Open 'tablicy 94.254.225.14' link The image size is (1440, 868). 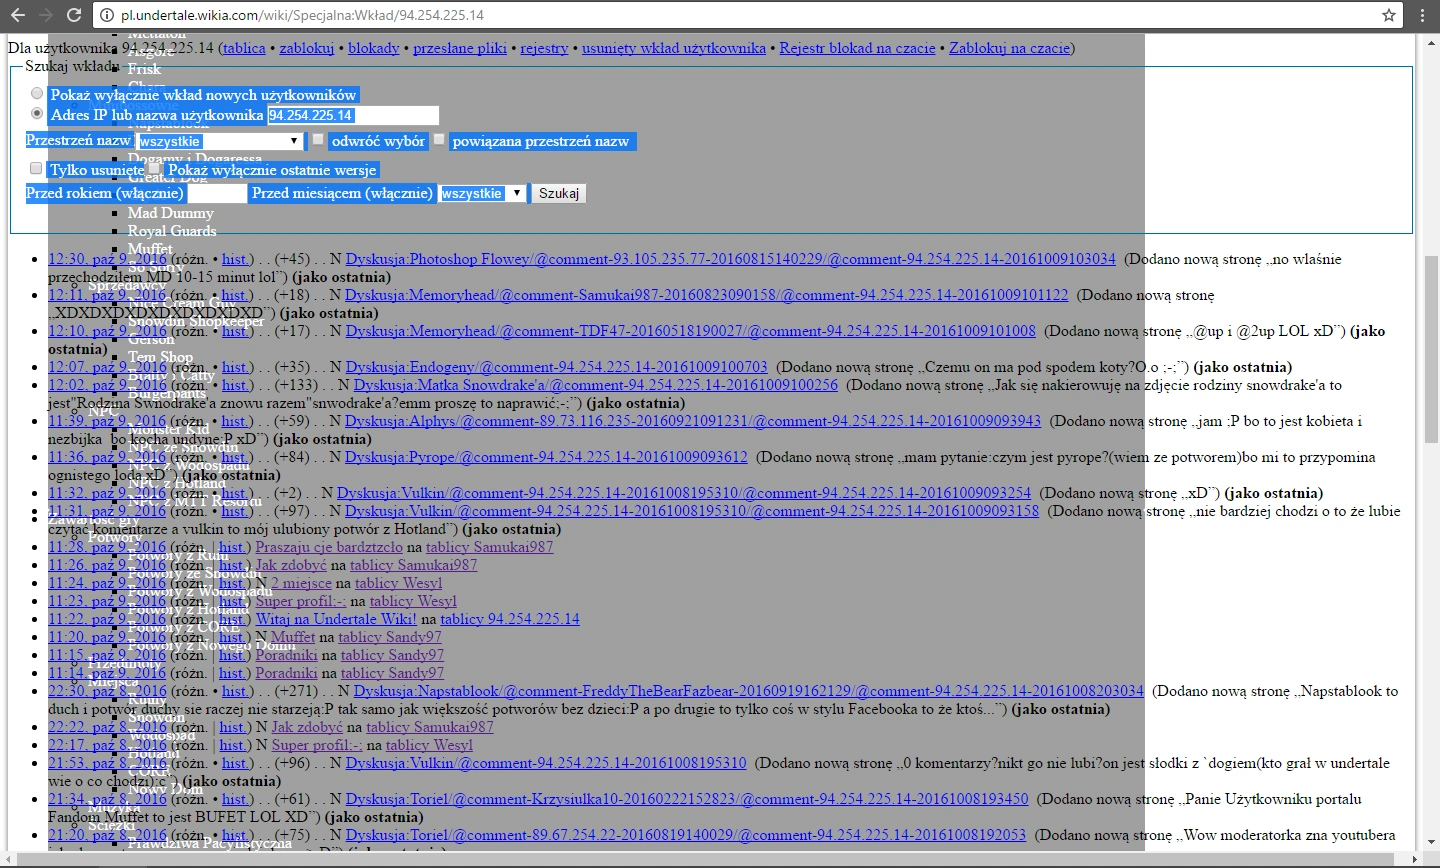point(510,619)
